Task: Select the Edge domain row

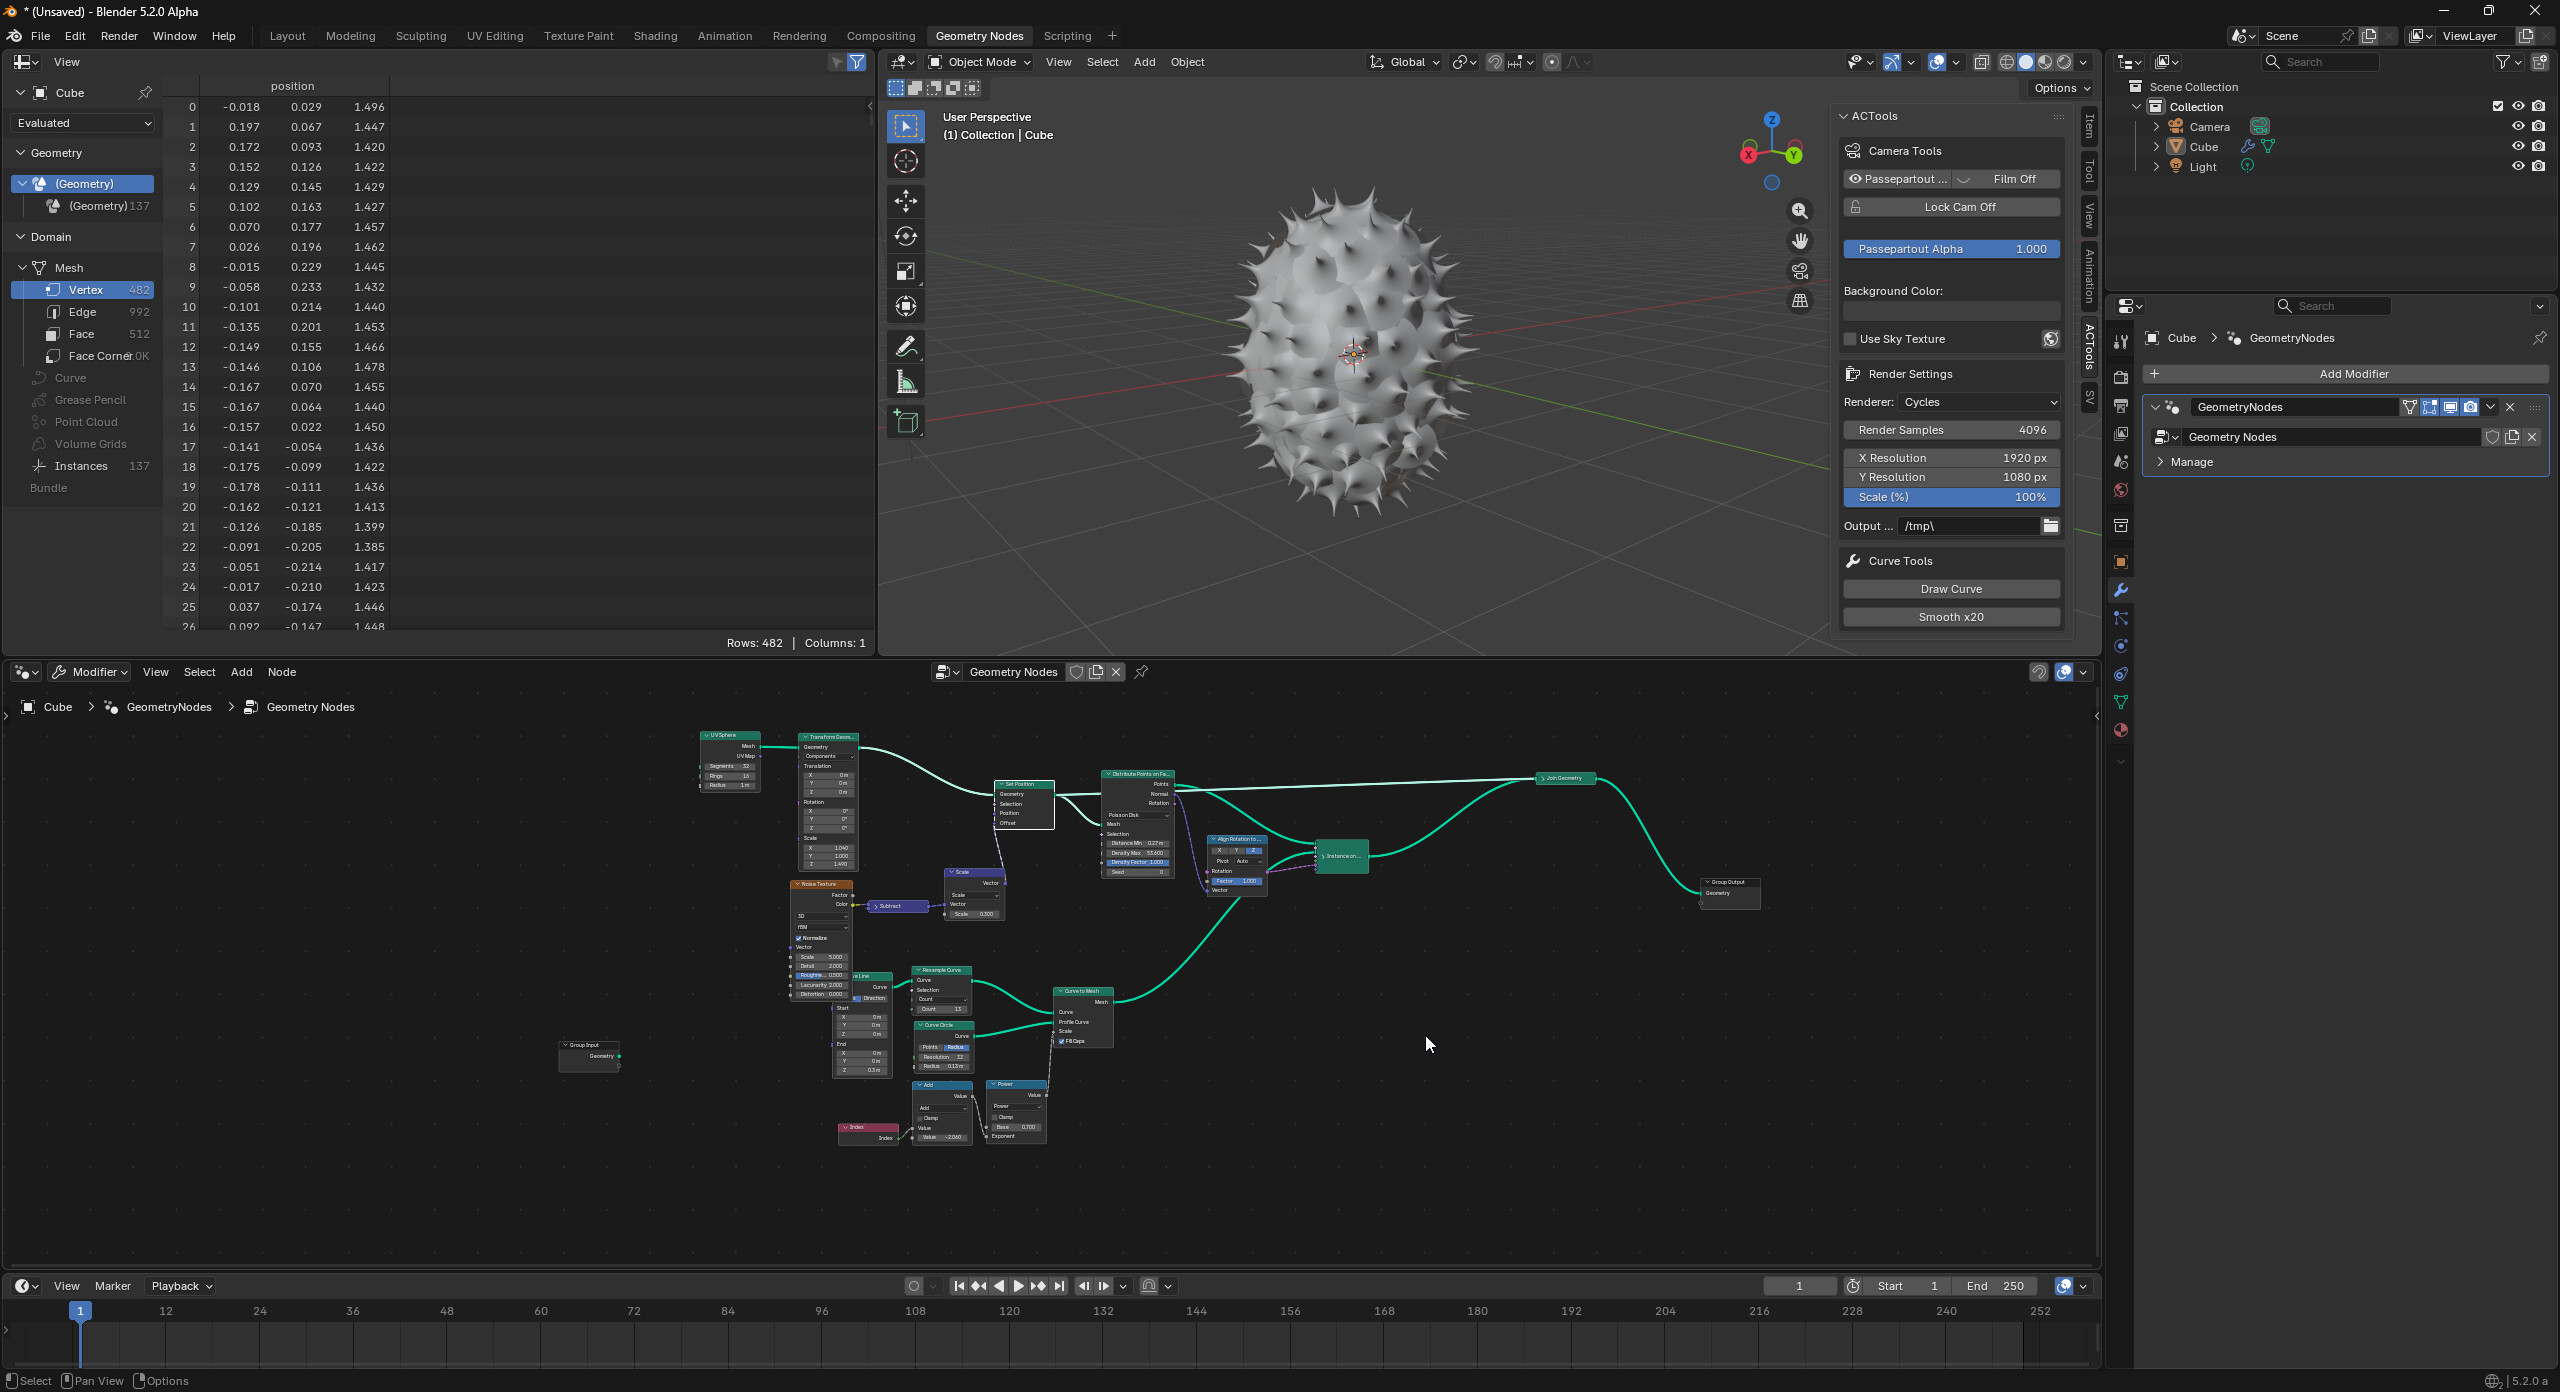Action: 83,312
